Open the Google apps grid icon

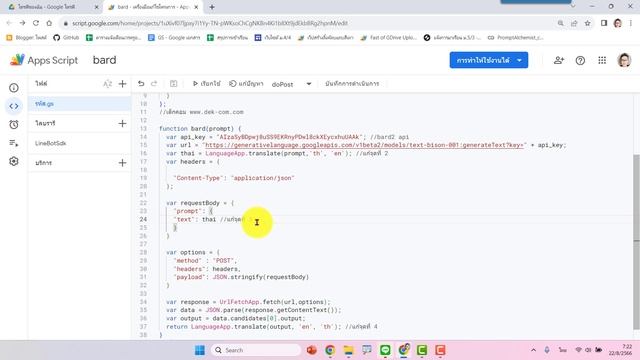point(602,60)
